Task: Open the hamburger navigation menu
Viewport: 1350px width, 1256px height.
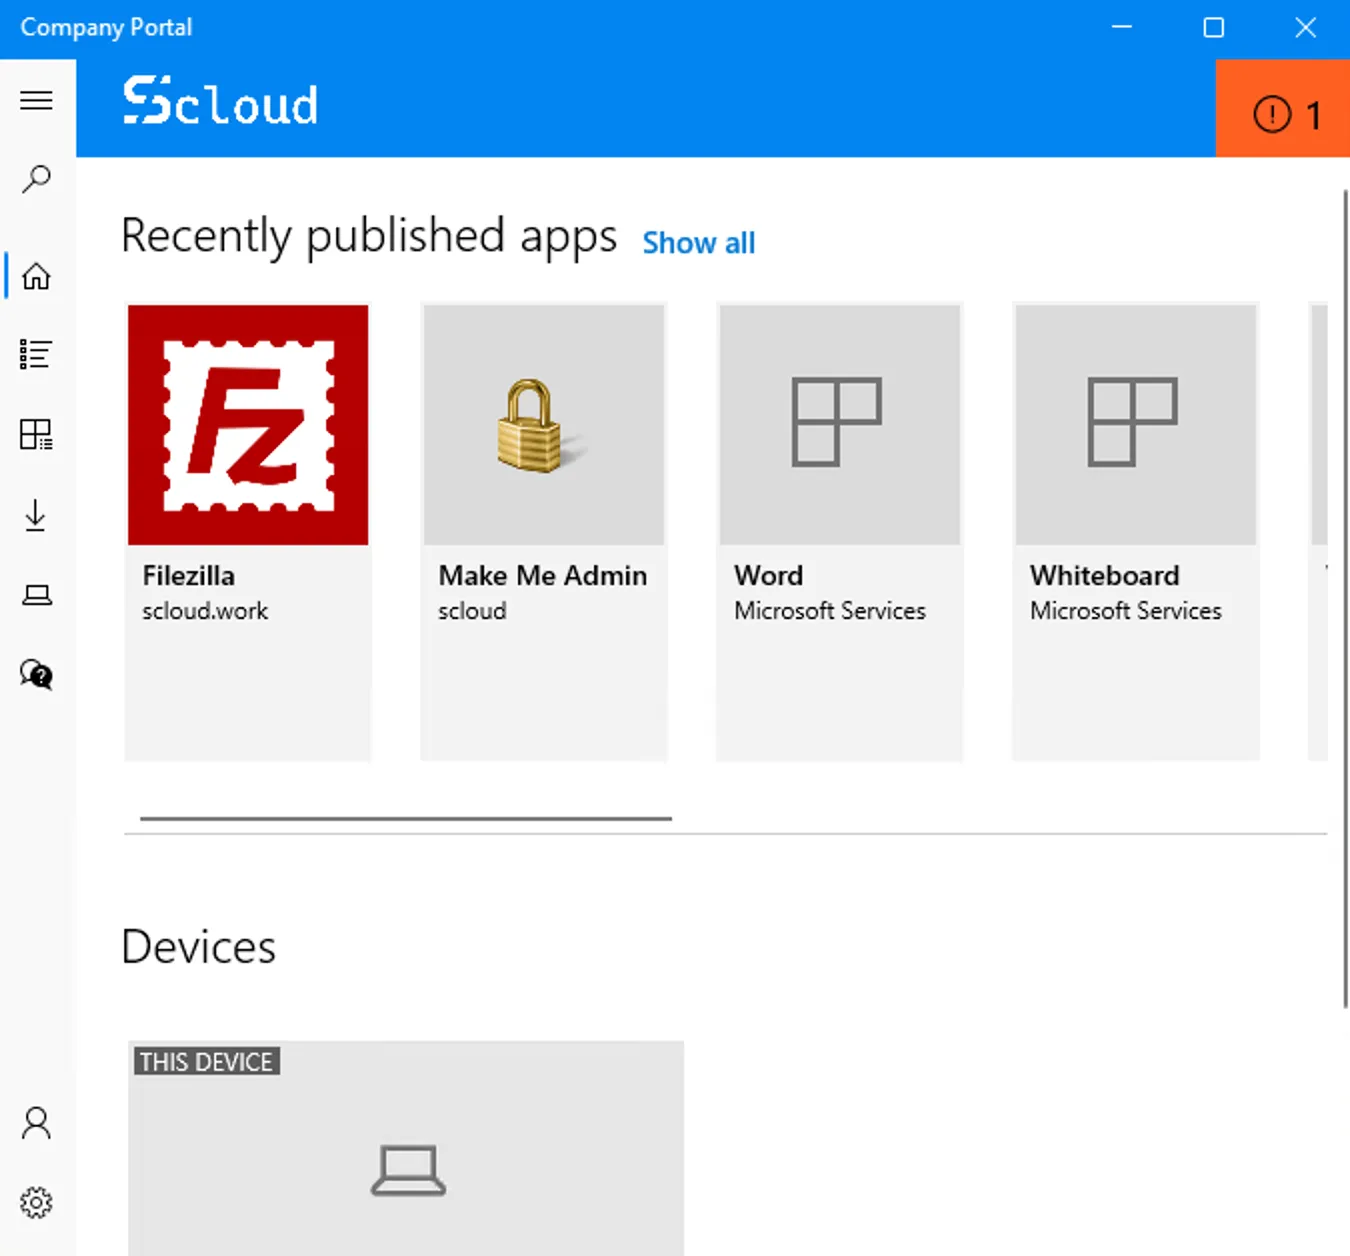Action: click(37, 100)
